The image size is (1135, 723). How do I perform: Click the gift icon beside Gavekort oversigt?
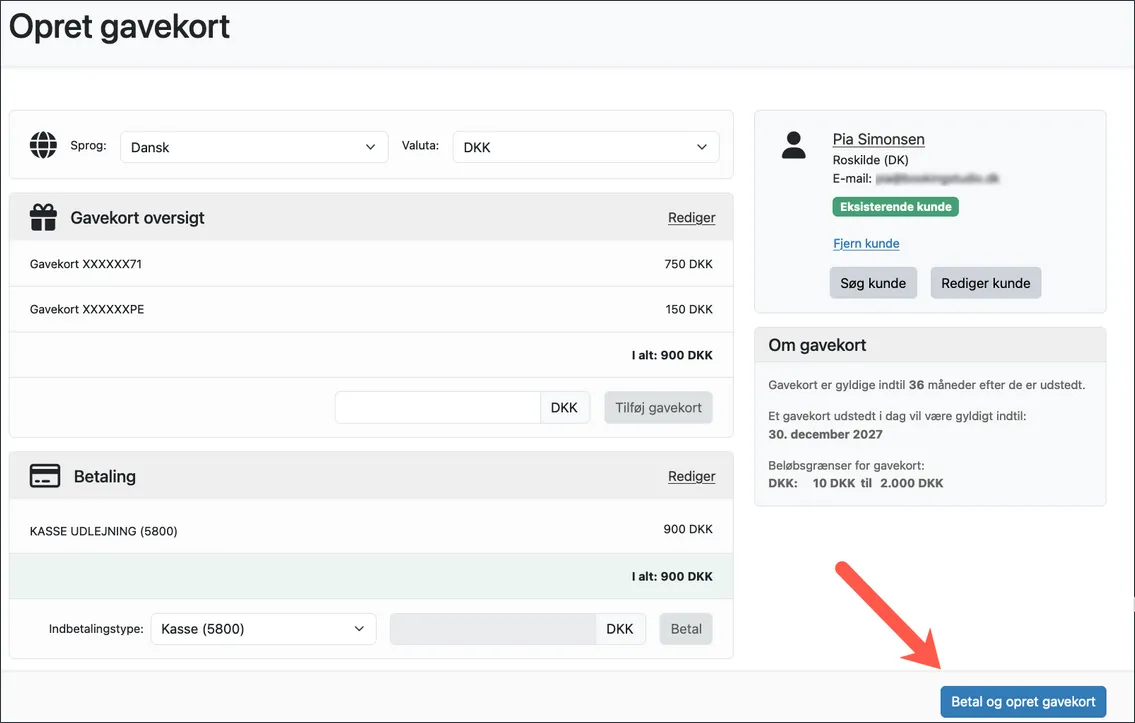(43, 217)
